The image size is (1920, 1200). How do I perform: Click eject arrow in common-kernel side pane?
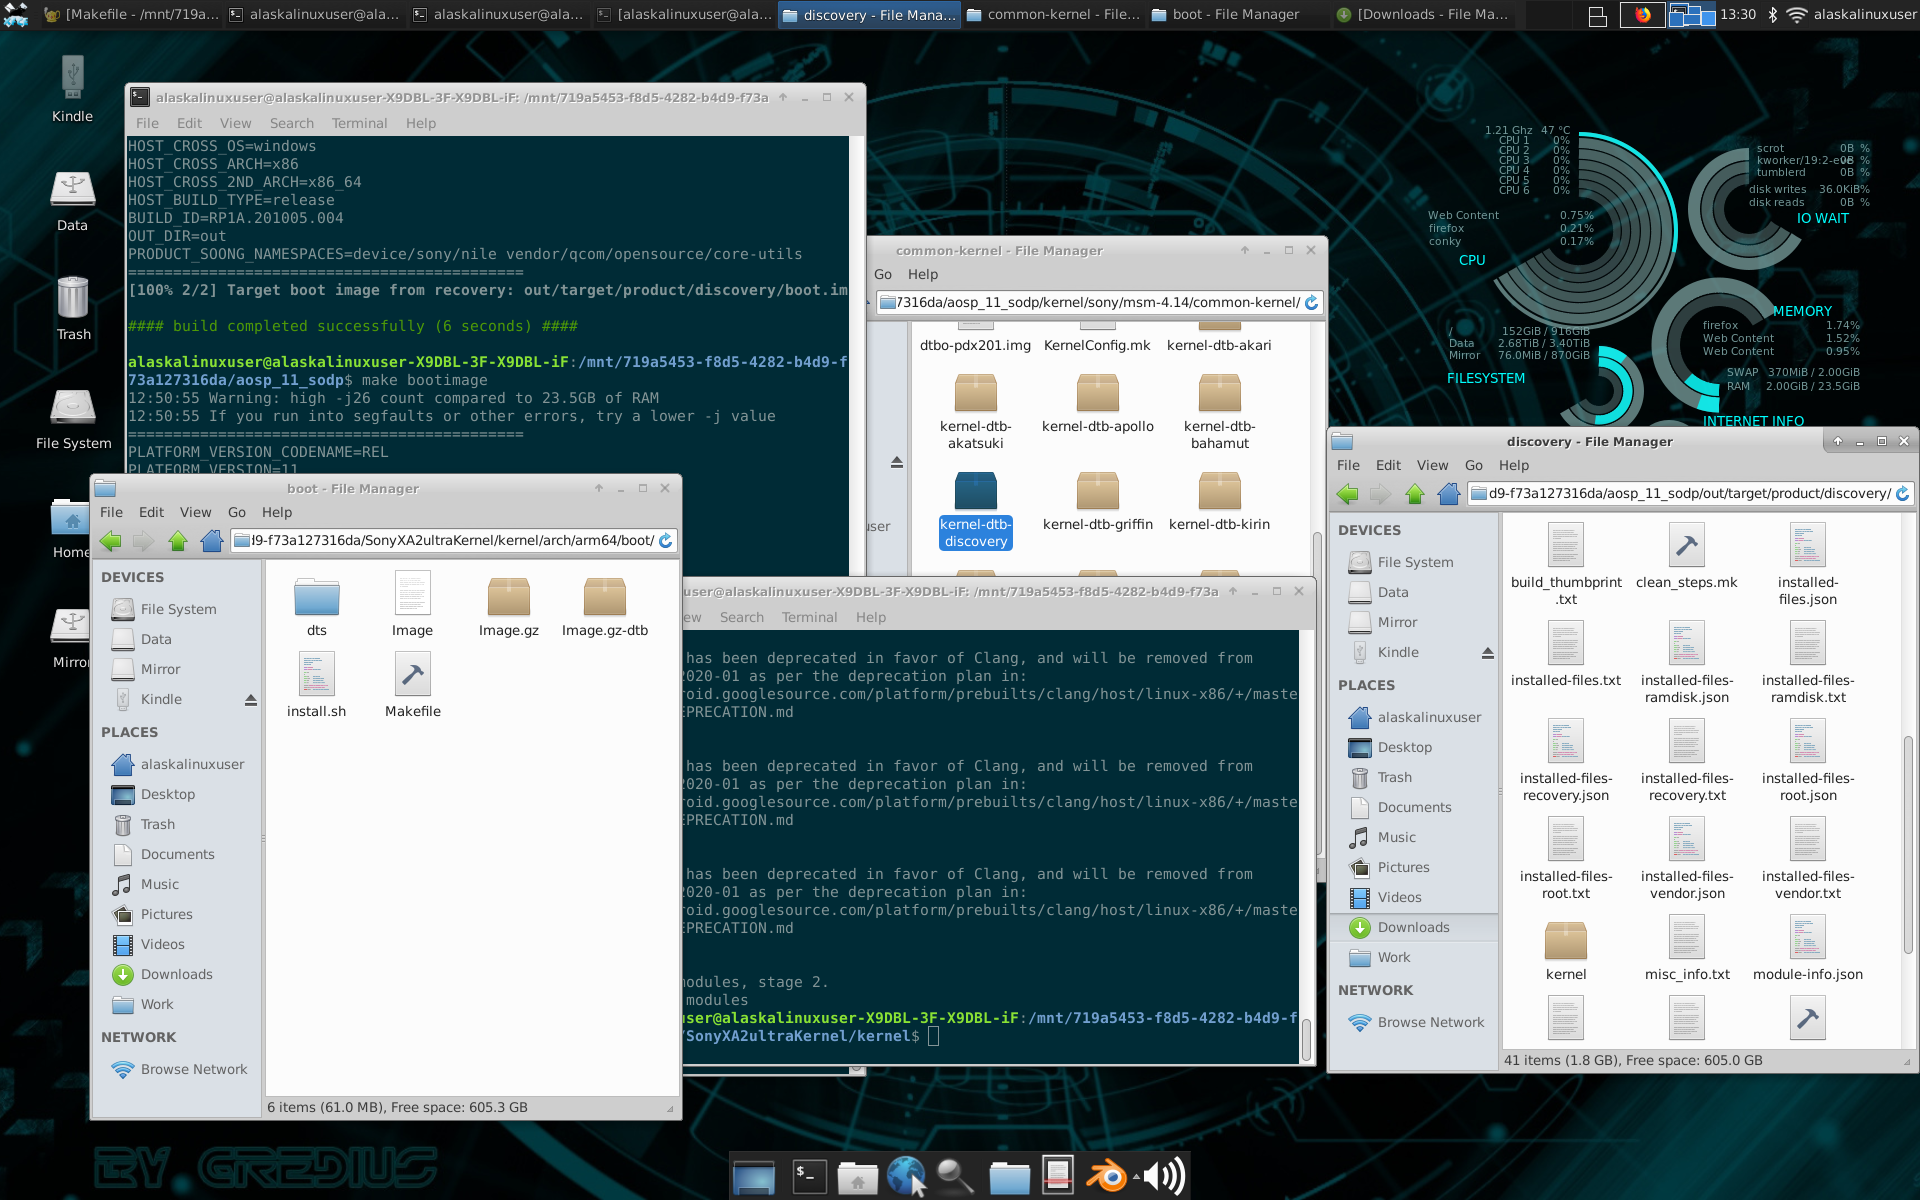(x=896, y=462)
